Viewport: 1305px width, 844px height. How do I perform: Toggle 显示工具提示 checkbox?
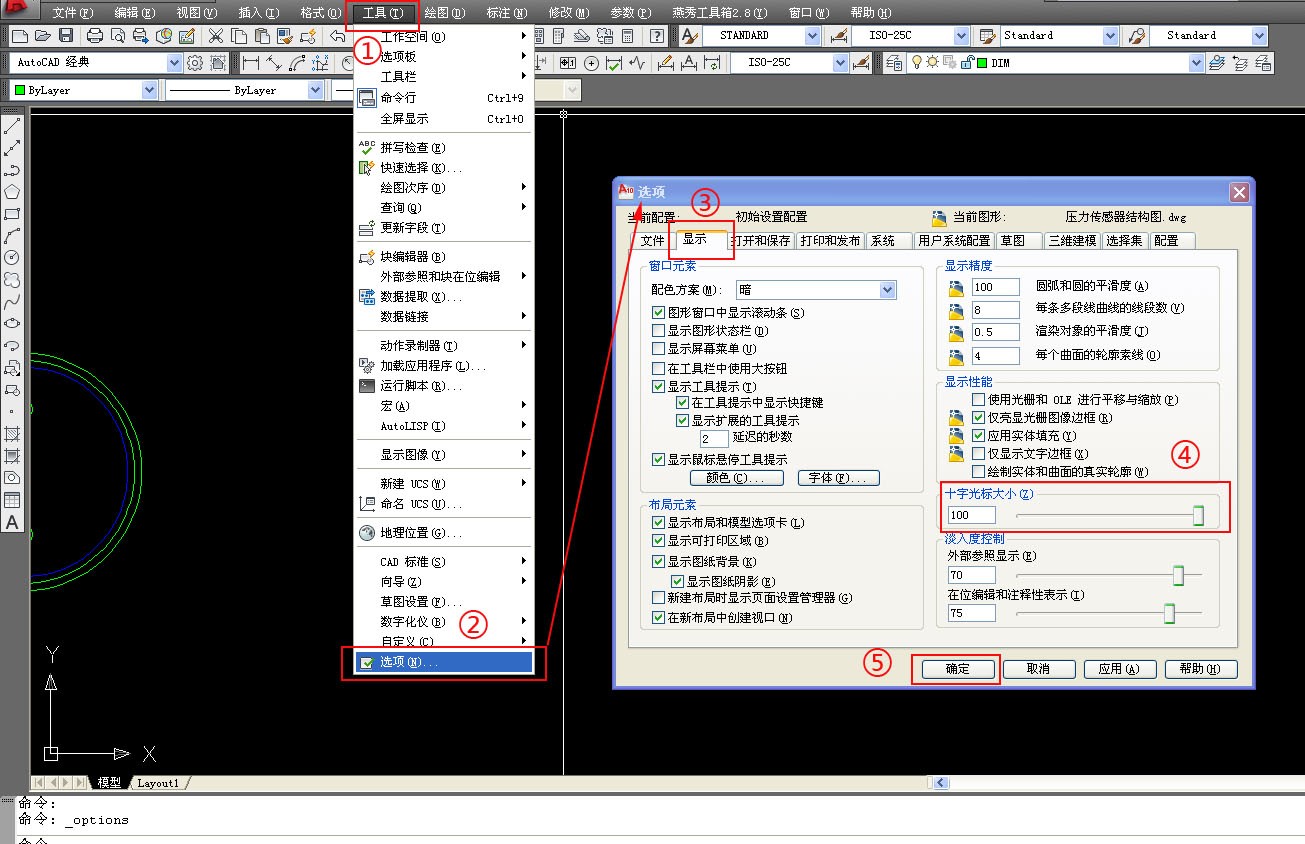[x=658, y=386]
